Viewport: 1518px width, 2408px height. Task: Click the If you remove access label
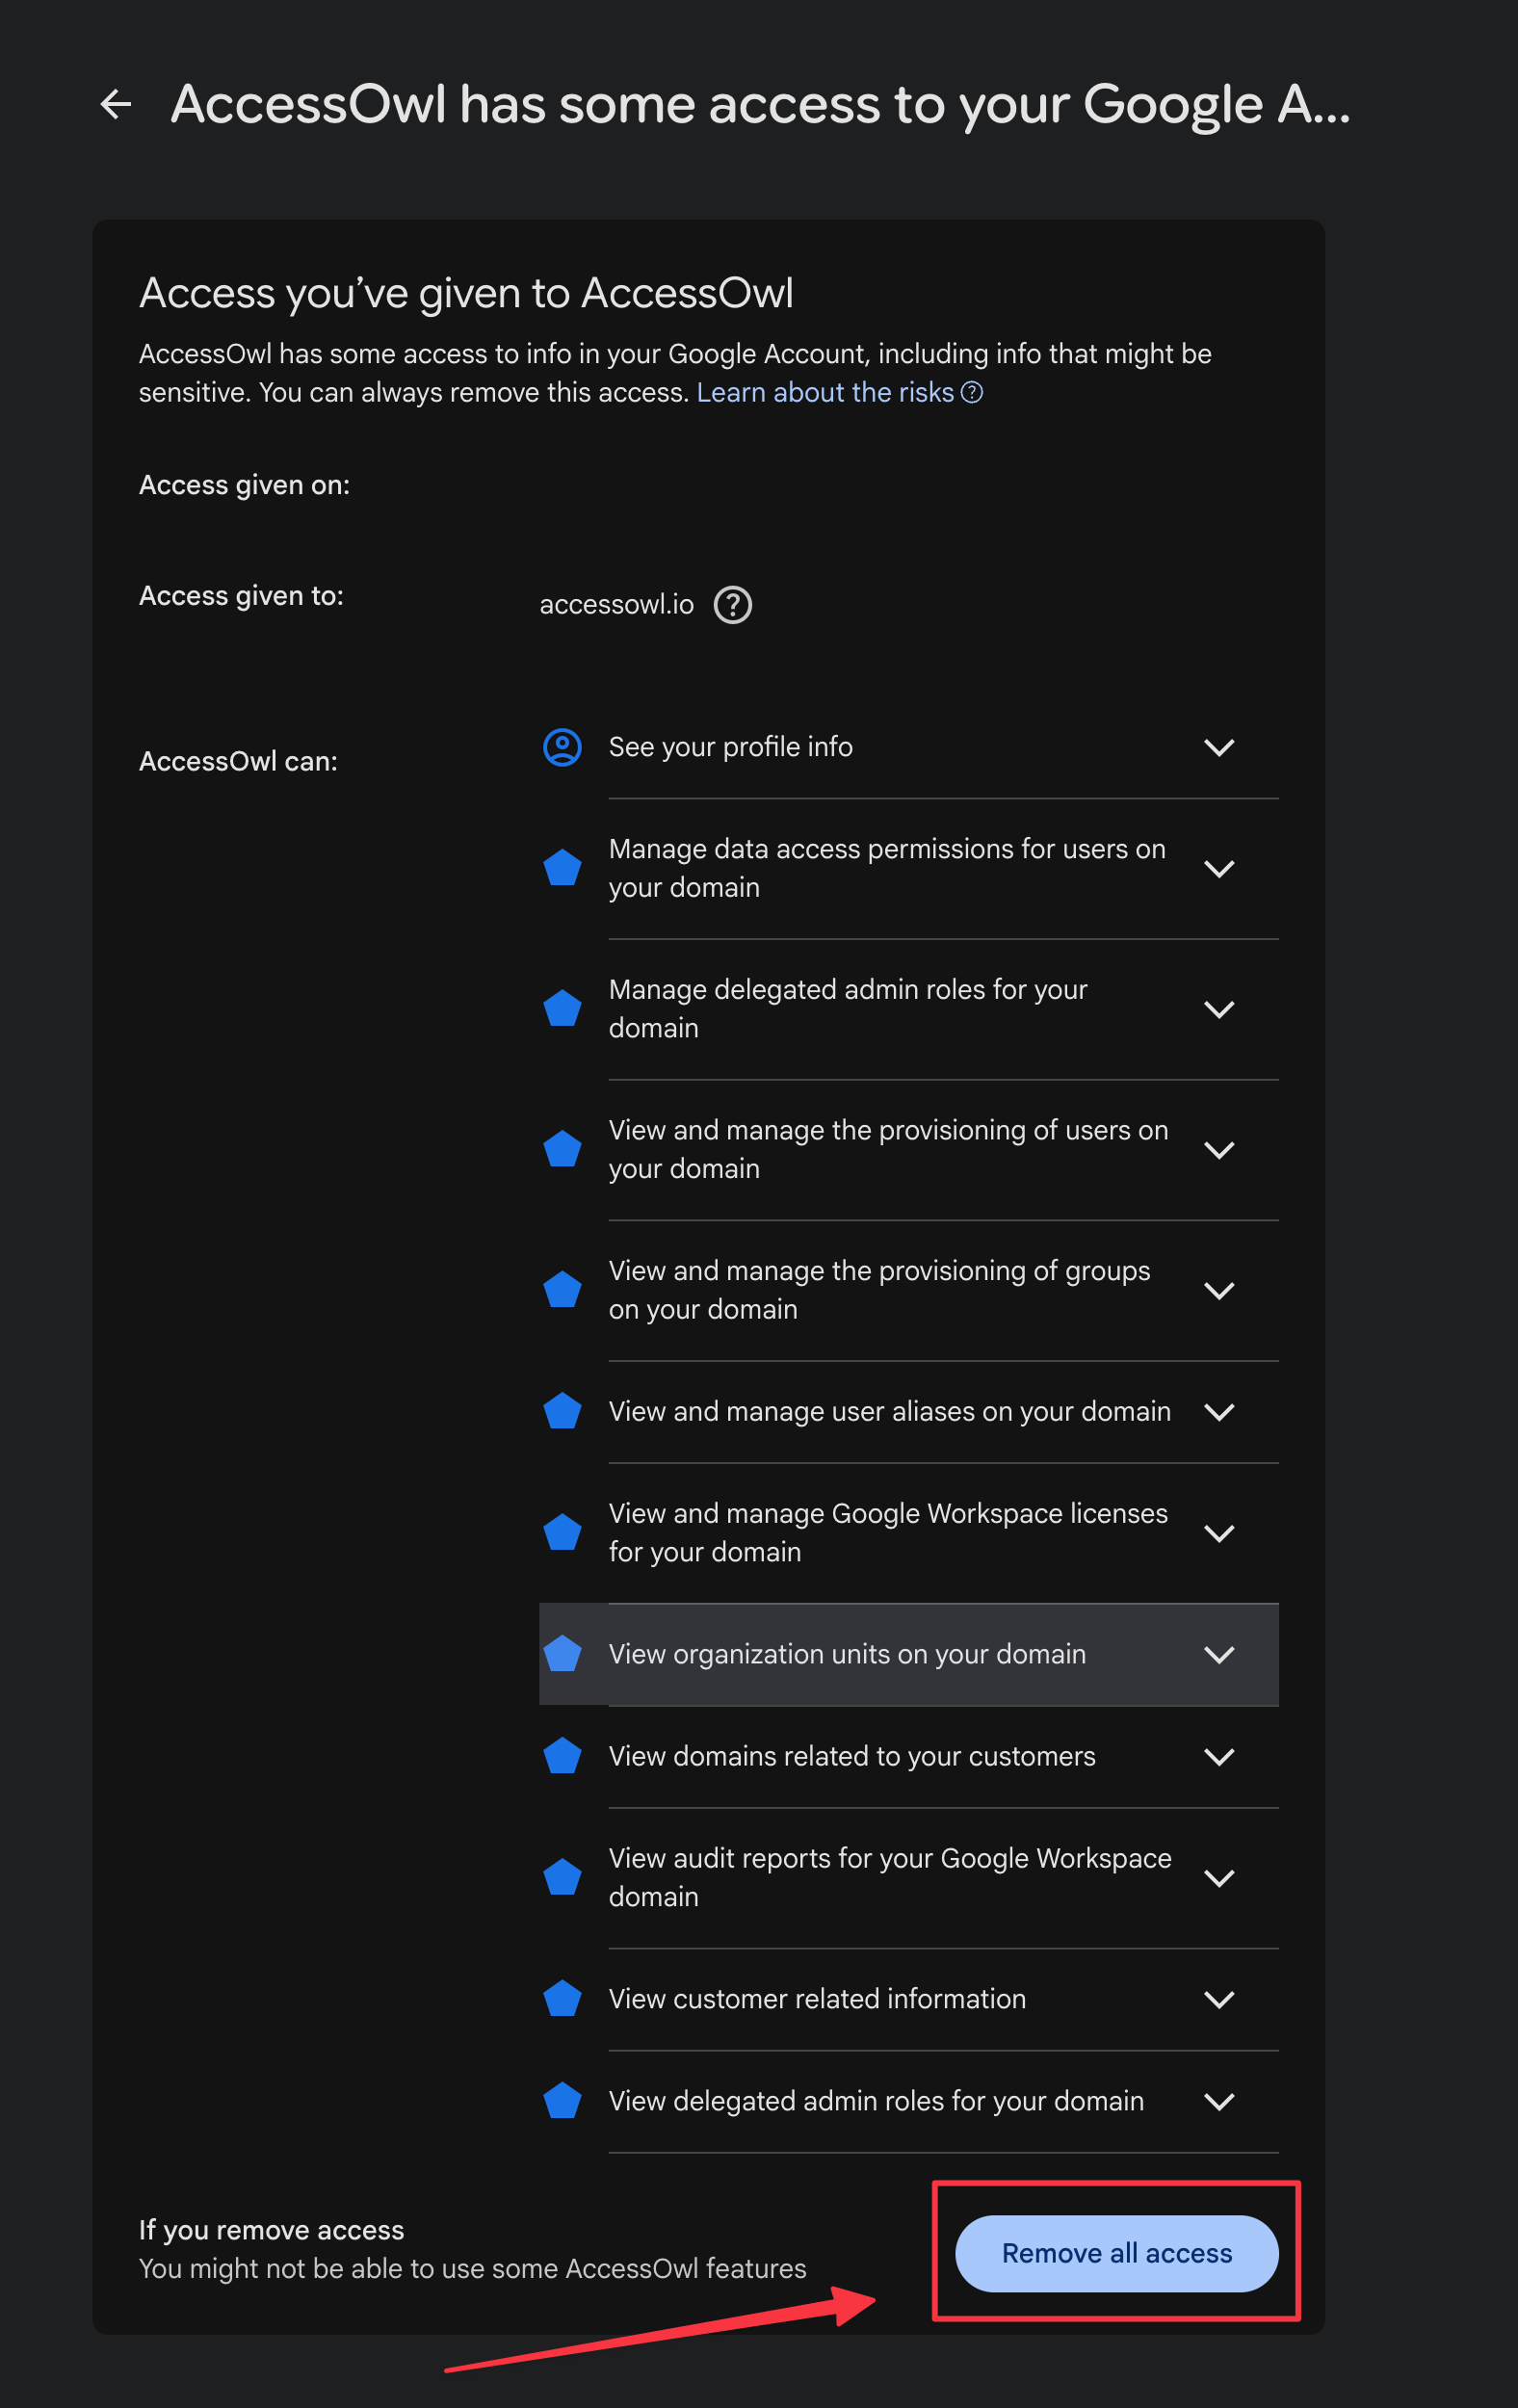coord(271,2230)
